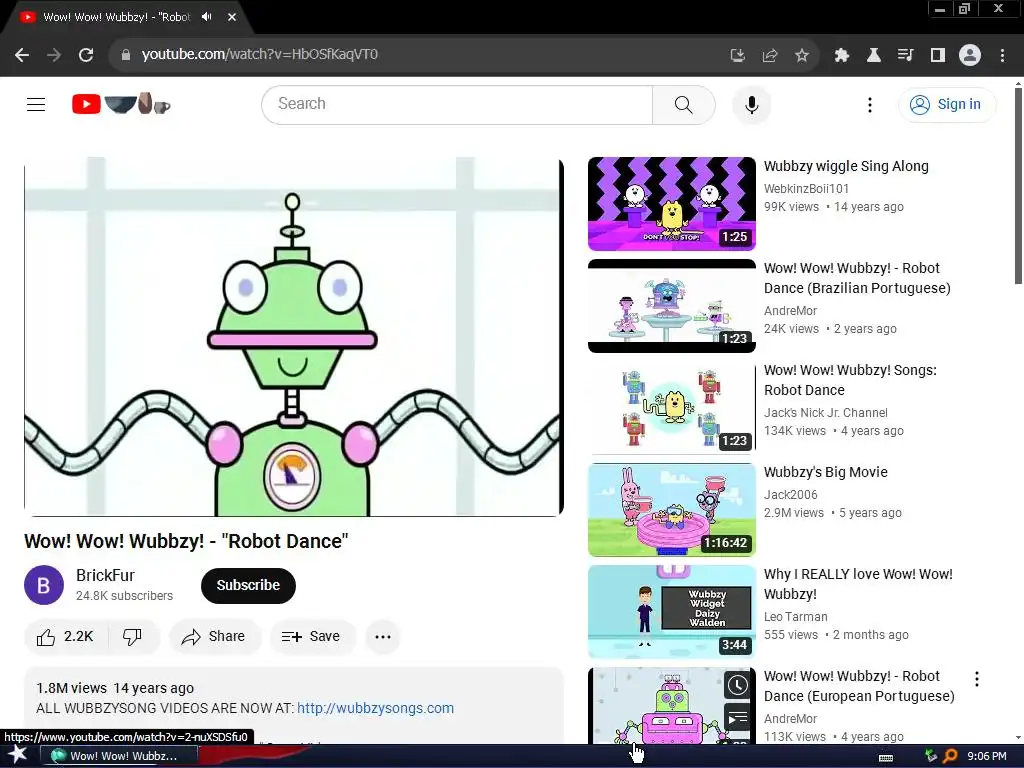Dislike the video

pyautogui.click(x=133, y=637)
